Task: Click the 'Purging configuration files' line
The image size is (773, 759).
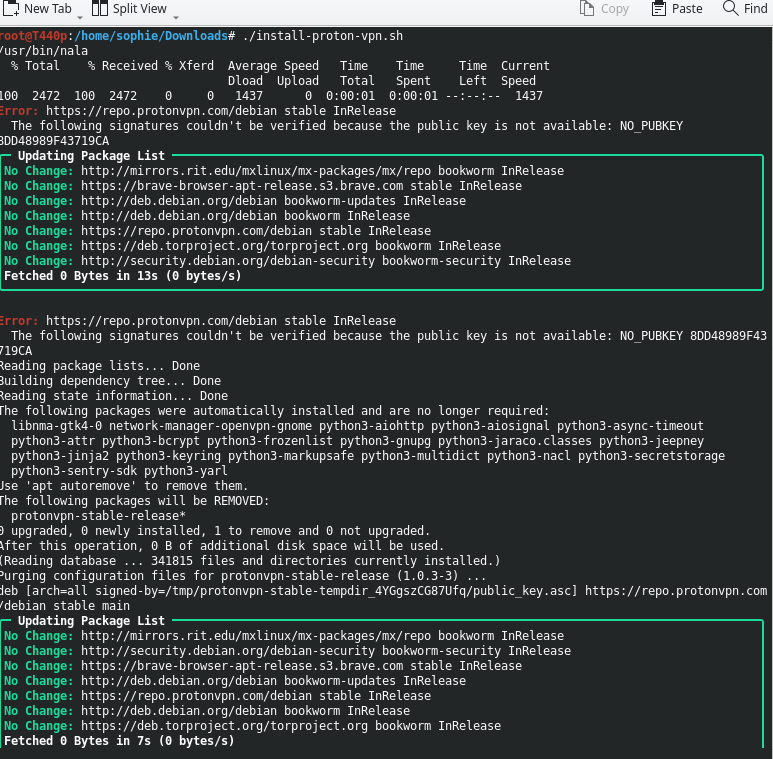Action: click(x=243, y=576)
